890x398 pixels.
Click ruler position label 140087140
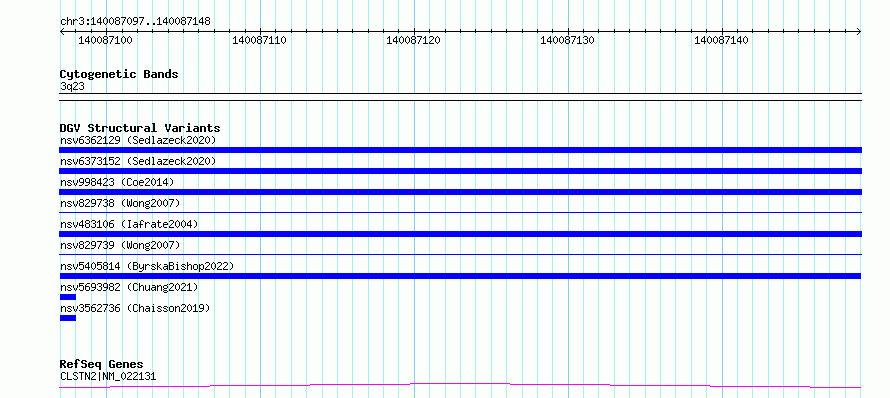pyautogui.click(x=721, y=41)
